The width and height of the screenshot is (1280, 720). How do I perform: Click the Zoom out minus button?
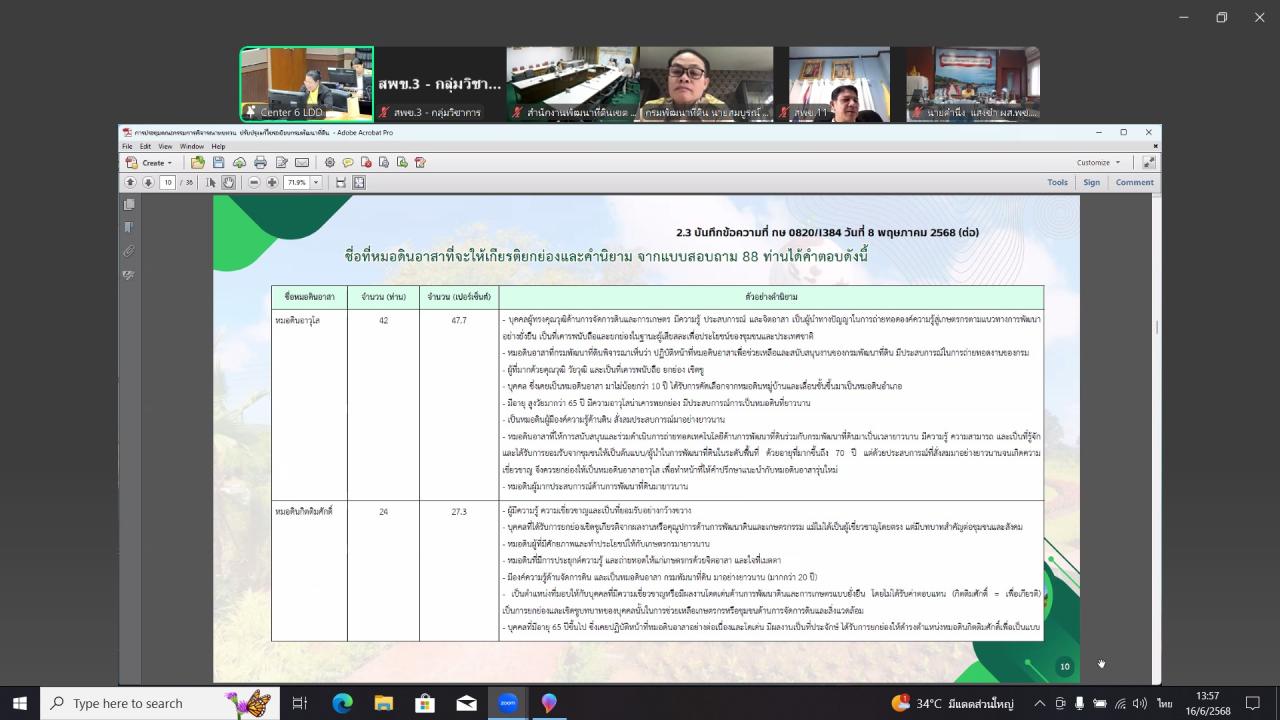tap(254, 182)
